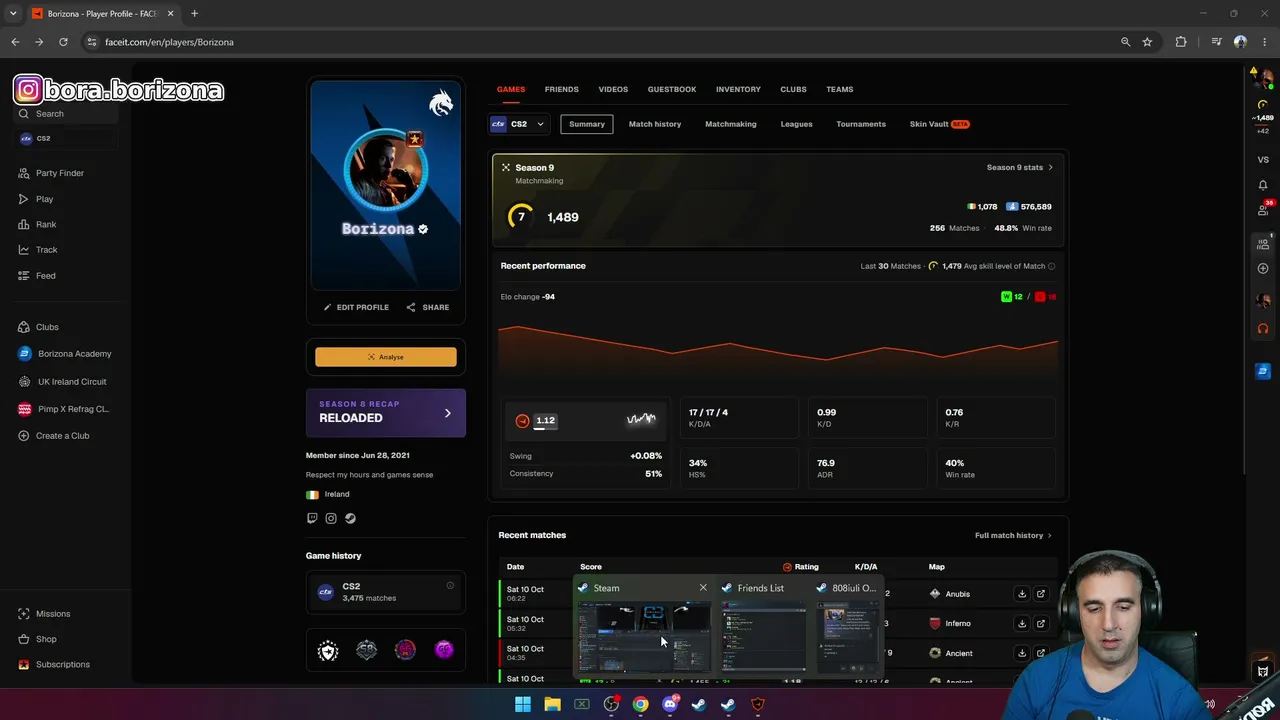This screenshot has width=1280, height=720.
Task: Open Season 8 Recap Reloaded arrow
Action: [447, 413]
